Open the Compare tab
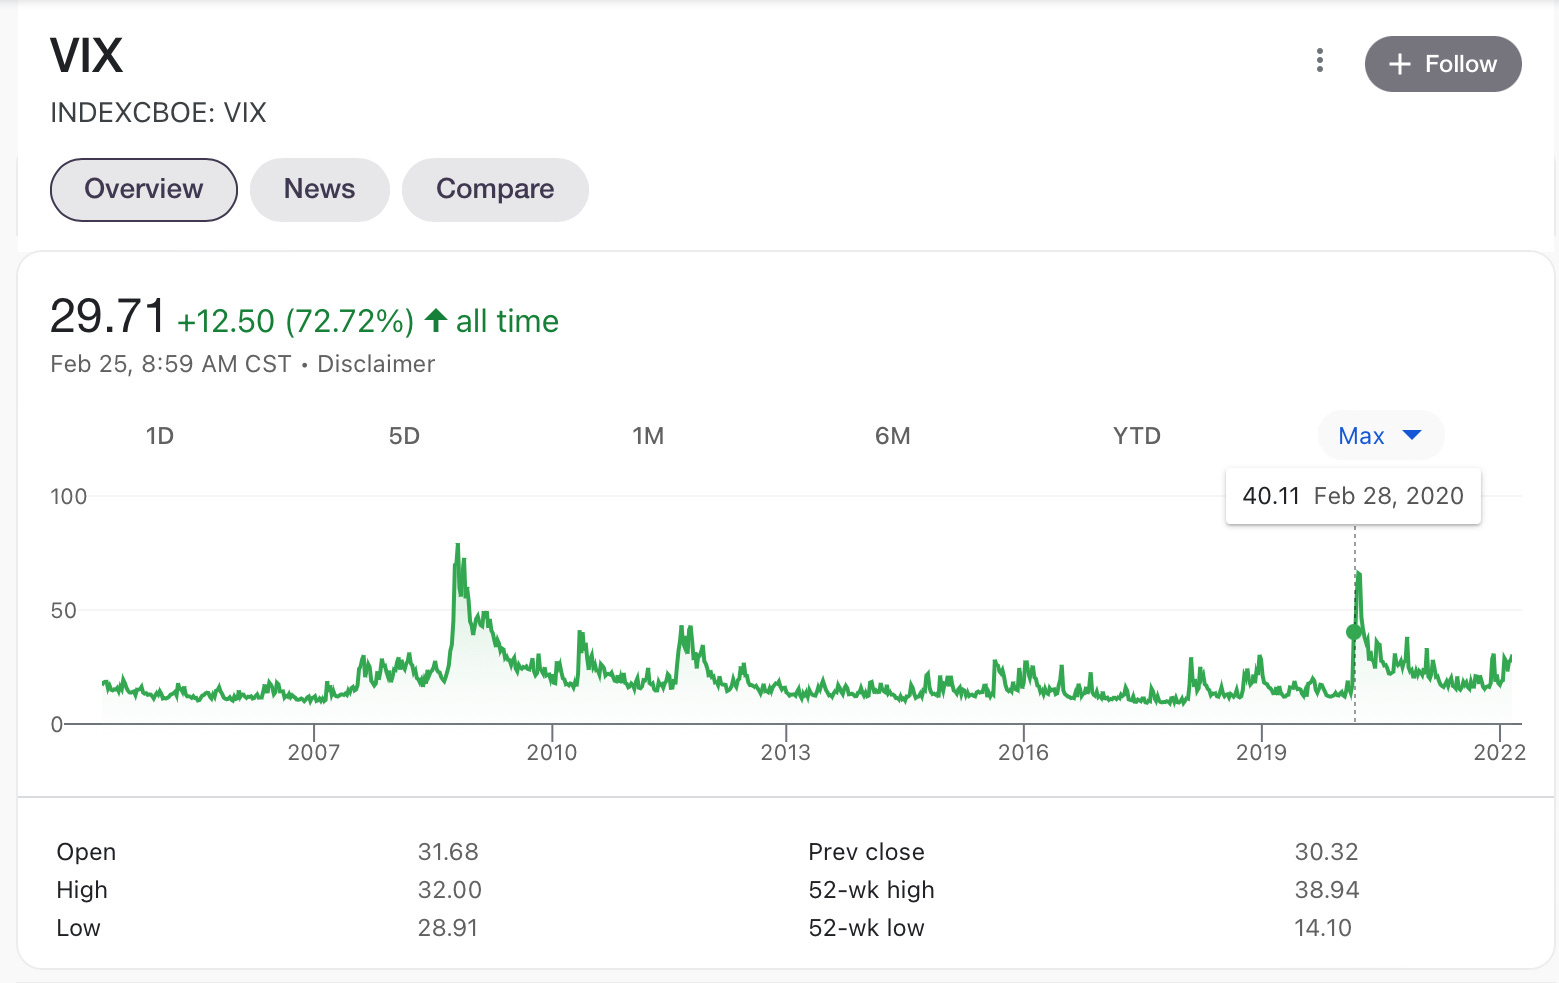1559x983 pixels. coord(495,189)
